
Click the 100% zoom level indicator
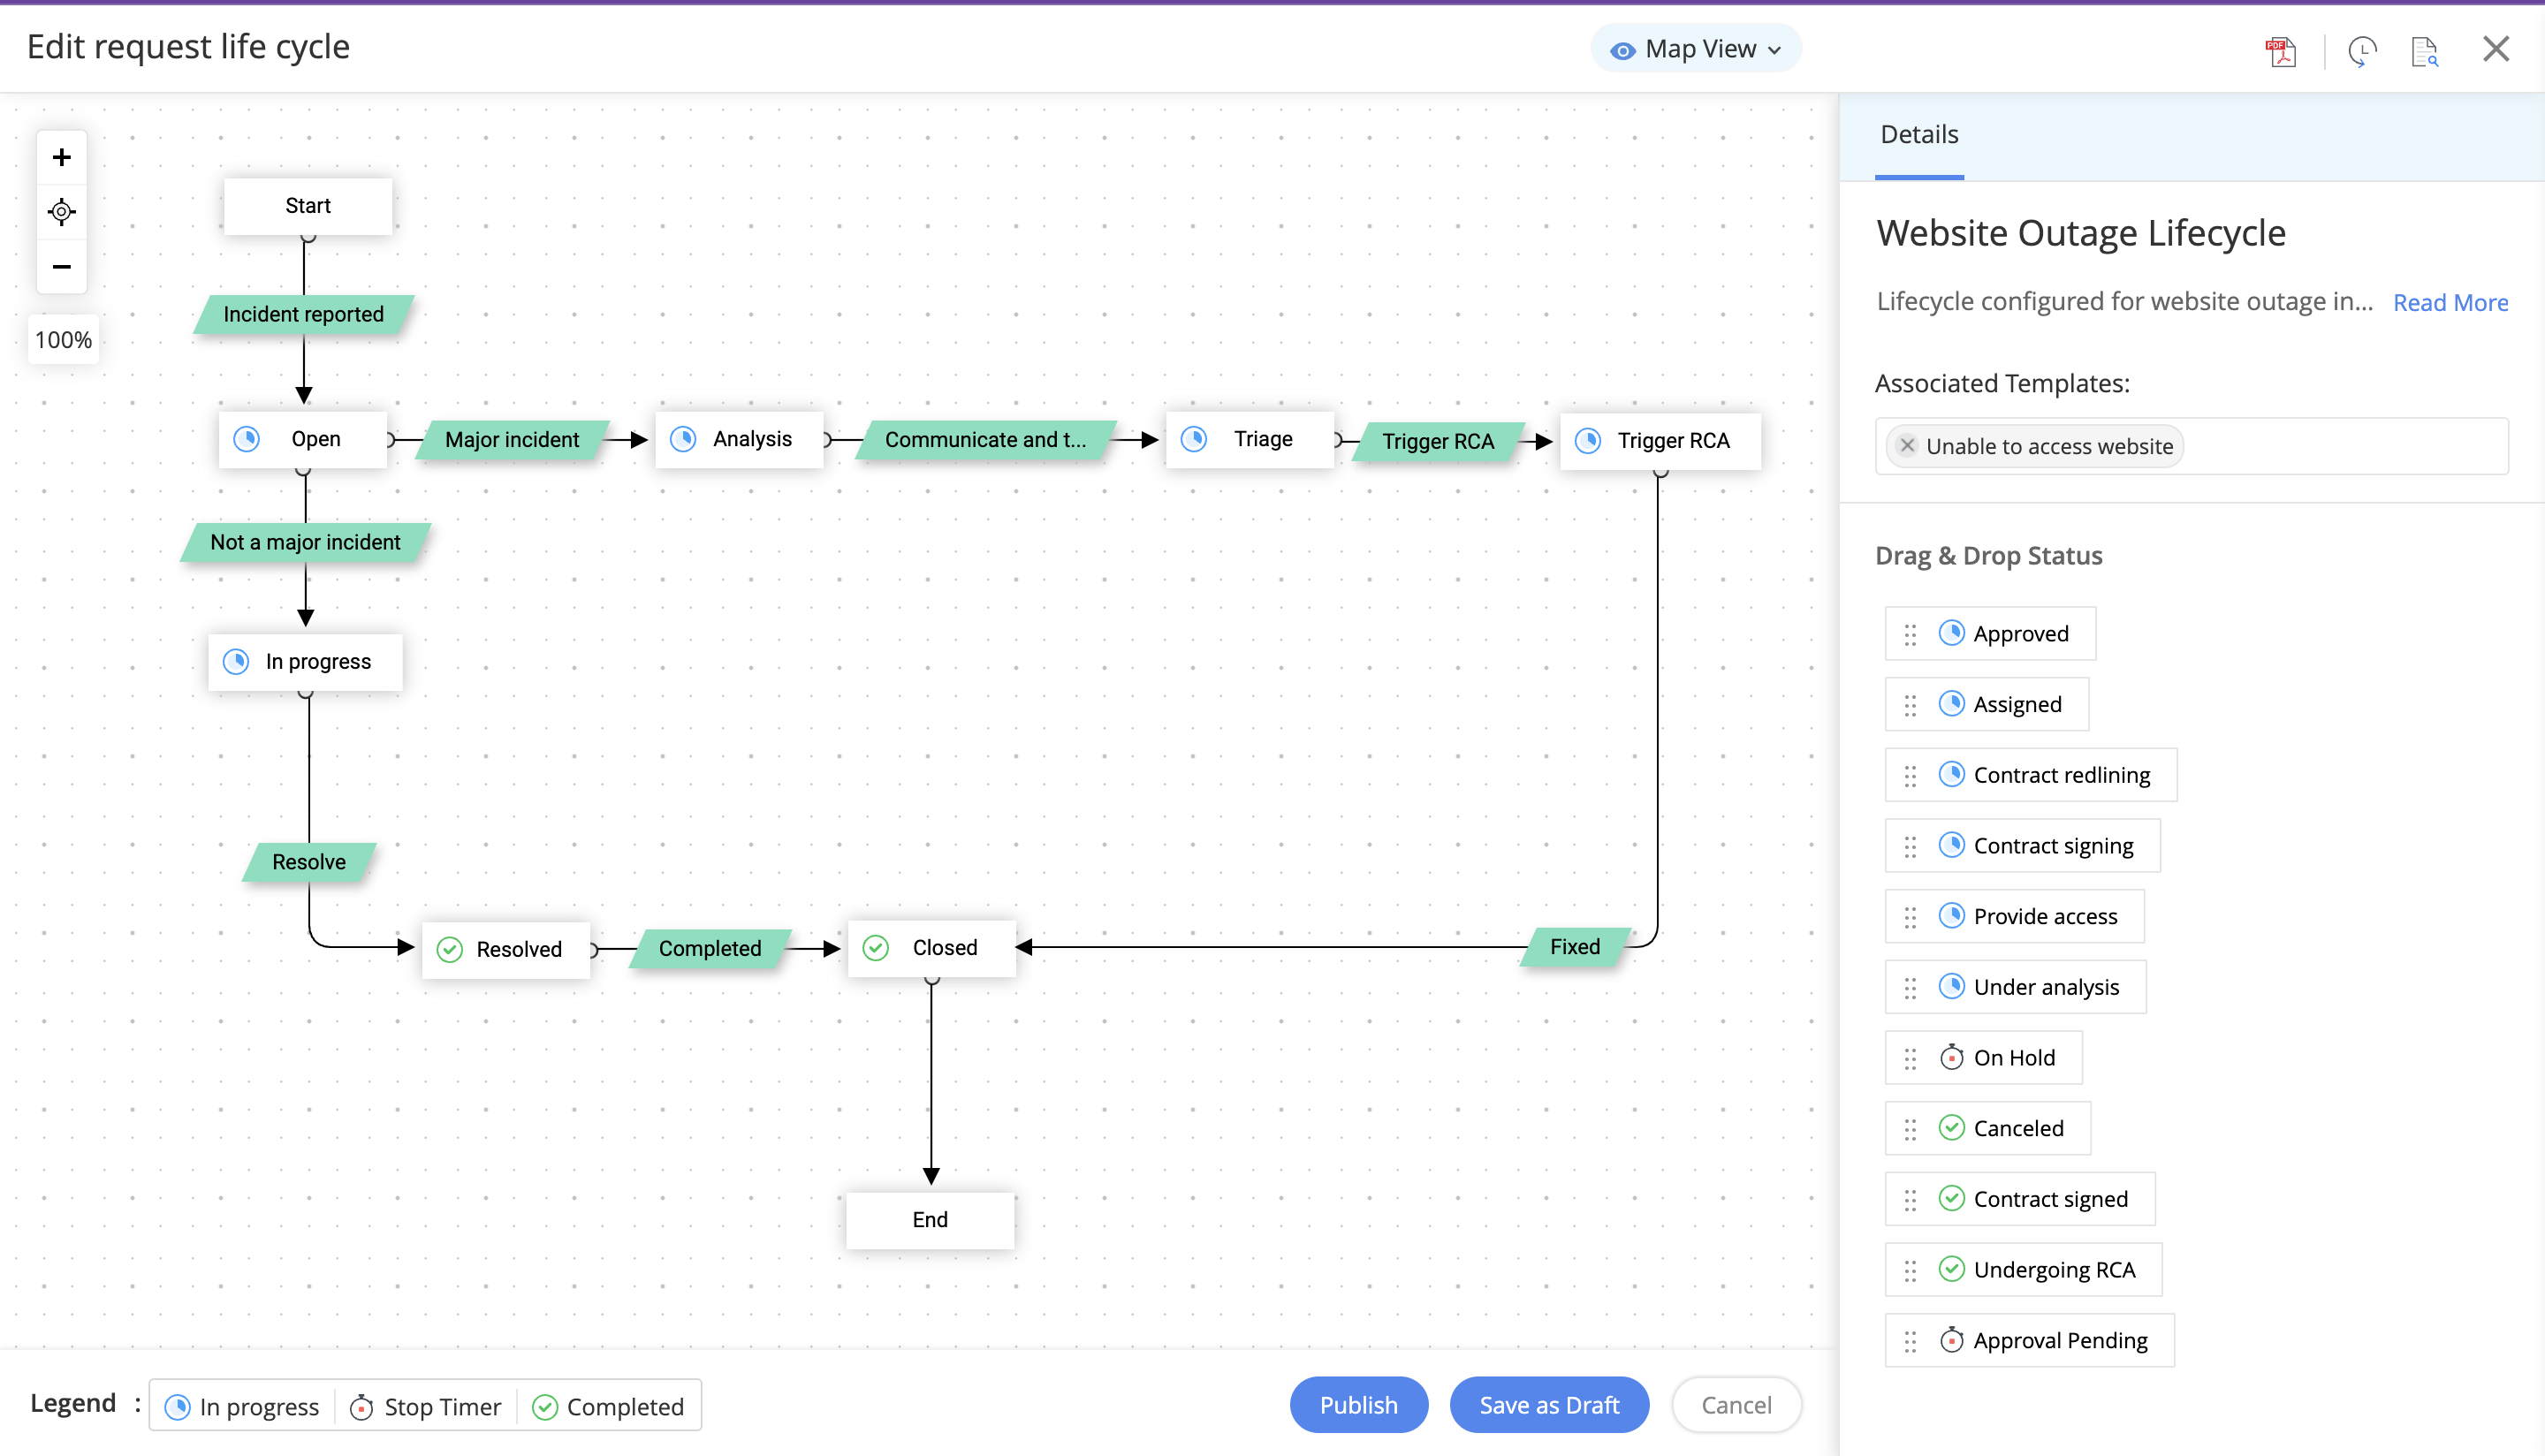tap(63, 340)
